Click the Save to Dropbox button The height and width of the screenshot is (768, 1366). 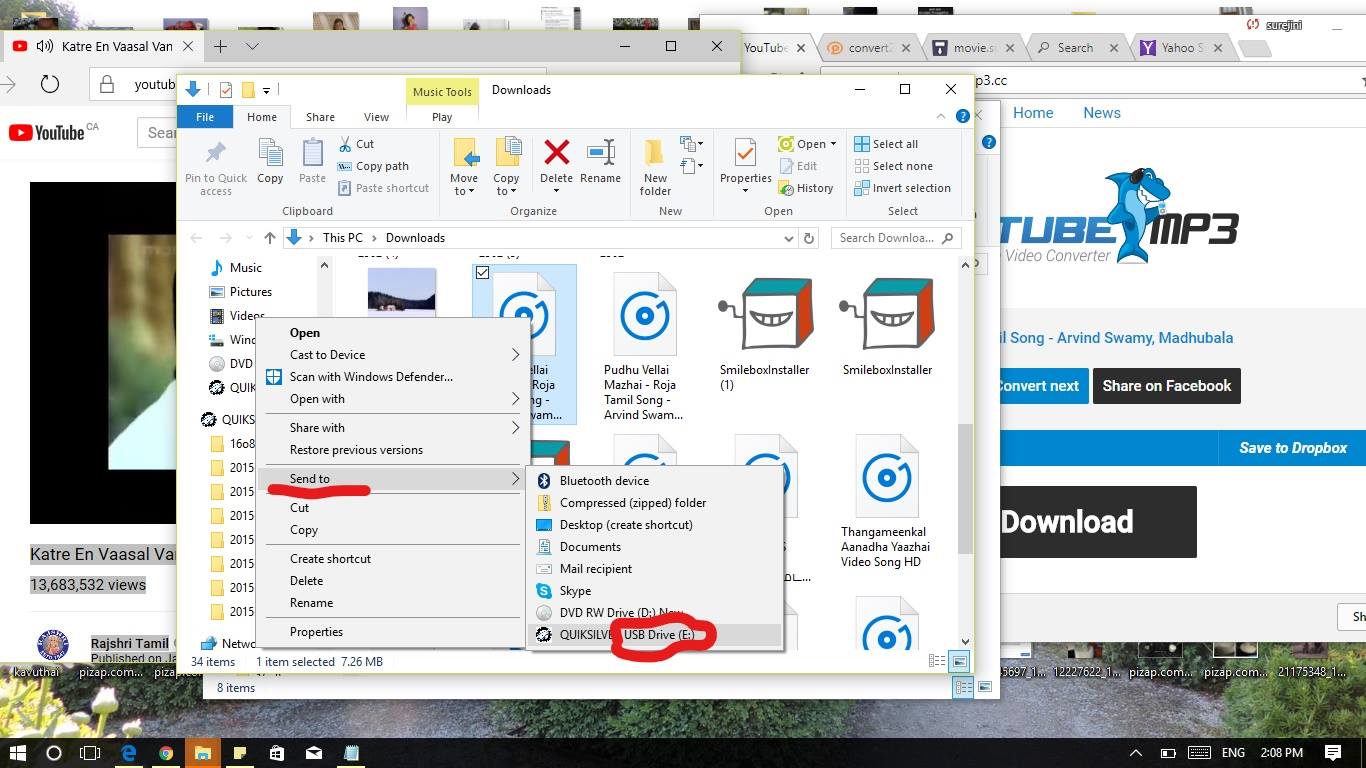tap(1292, 447)
